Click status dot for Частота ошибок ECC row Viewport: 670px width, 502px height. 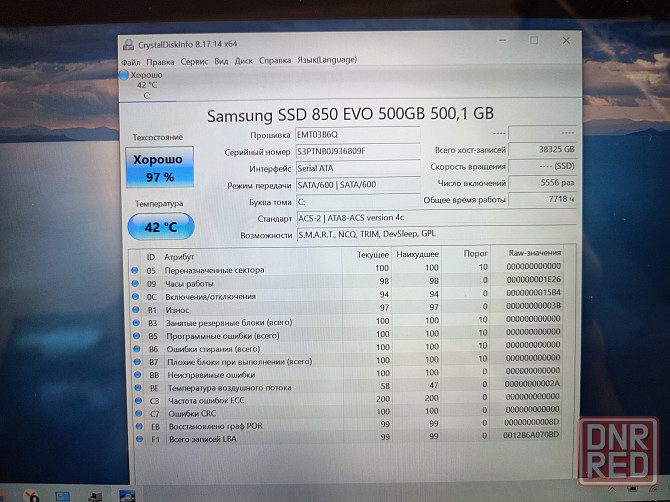point(138,400)
